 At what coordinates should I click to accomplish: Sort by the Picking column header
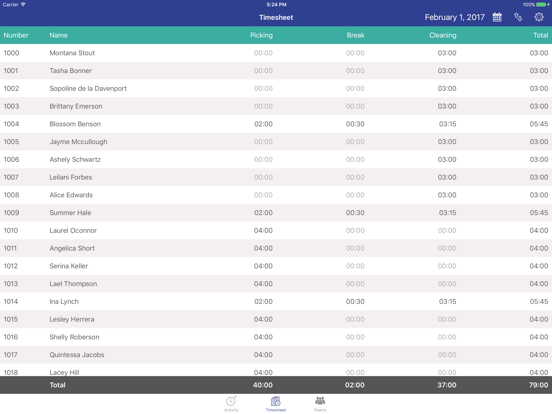[x=261, y=35]
